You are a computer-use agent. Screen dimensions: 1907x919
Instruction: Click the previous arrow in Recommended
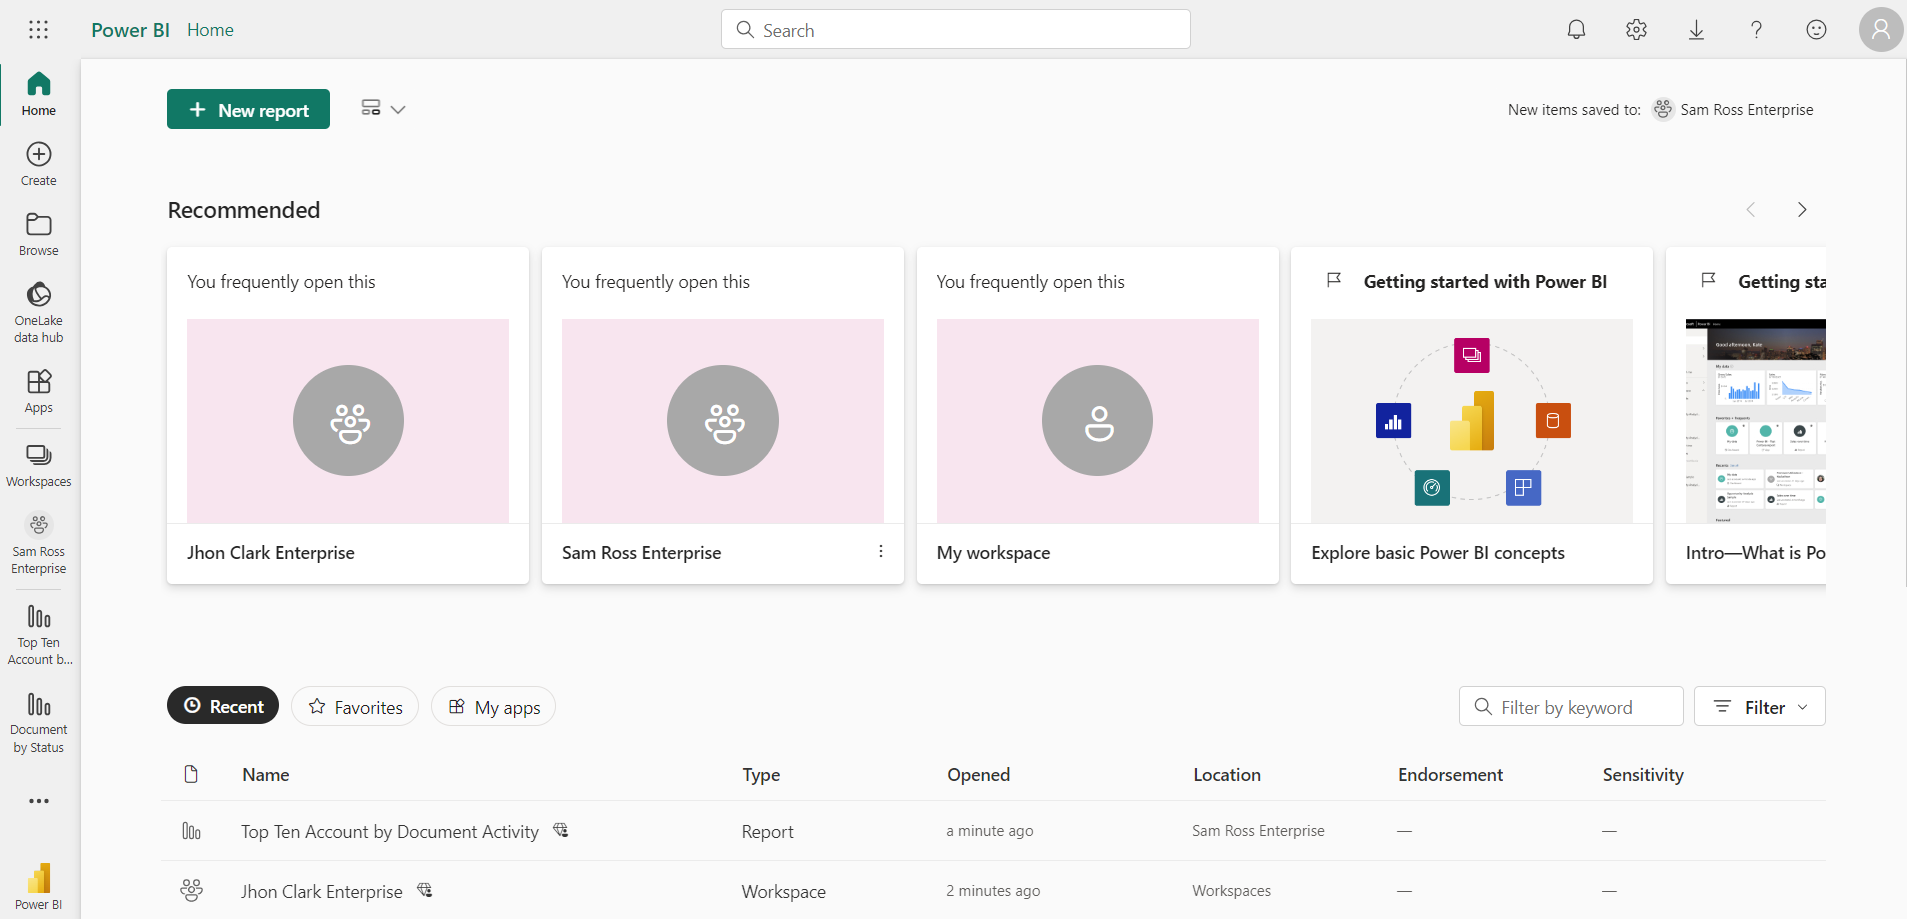1750,210
